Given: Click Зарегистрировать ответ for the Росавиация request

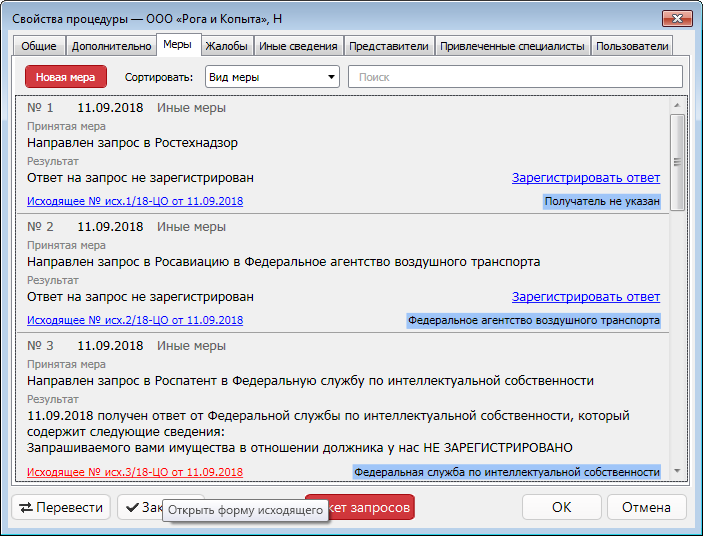Looking at the screenshot, I should 585,297.
